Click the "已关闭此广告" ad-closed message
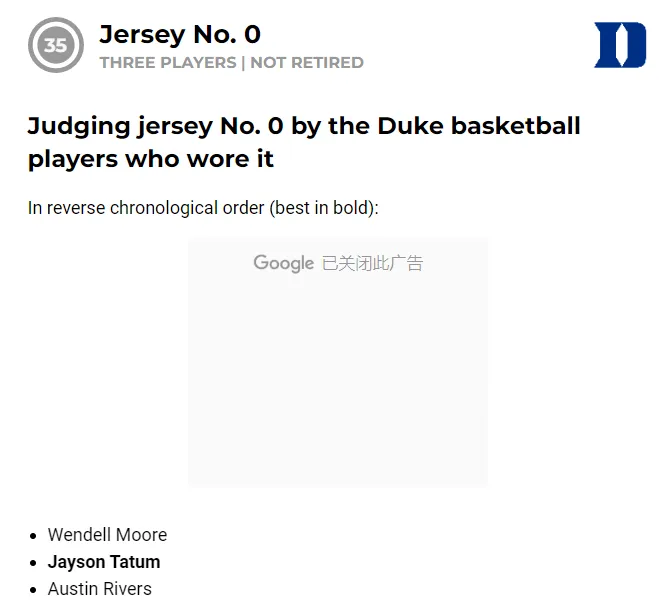Viewport: 659px width, 611px height. point(372,263)
